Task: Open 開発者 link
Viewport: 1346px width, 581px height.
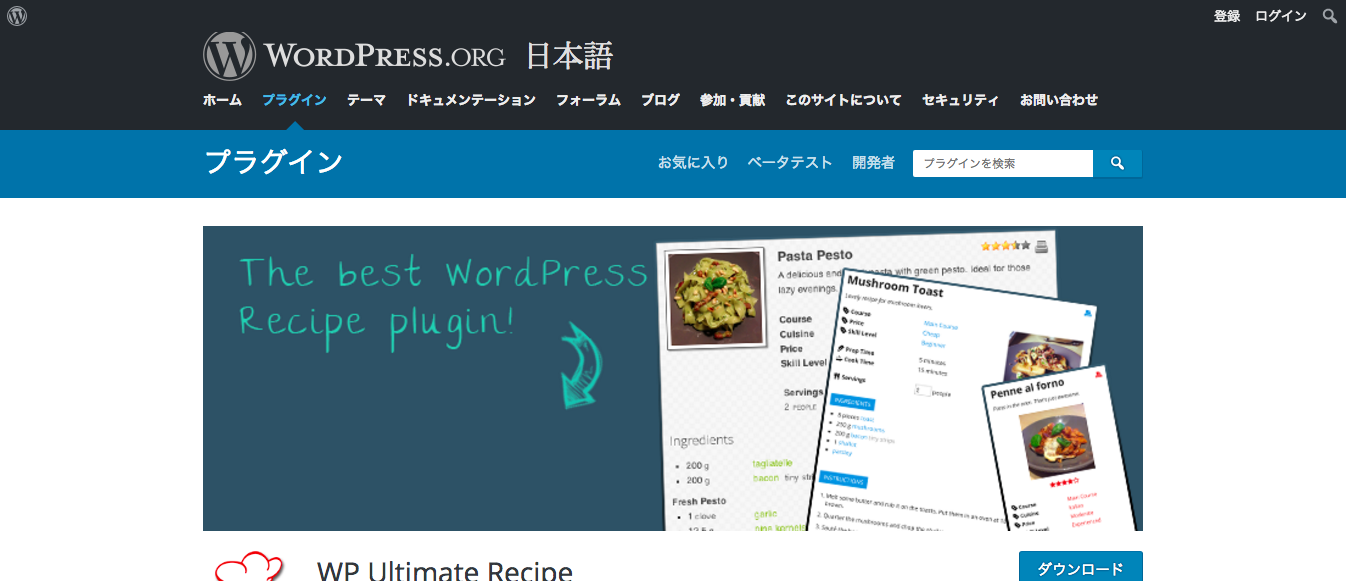Action: coord(873,163)
